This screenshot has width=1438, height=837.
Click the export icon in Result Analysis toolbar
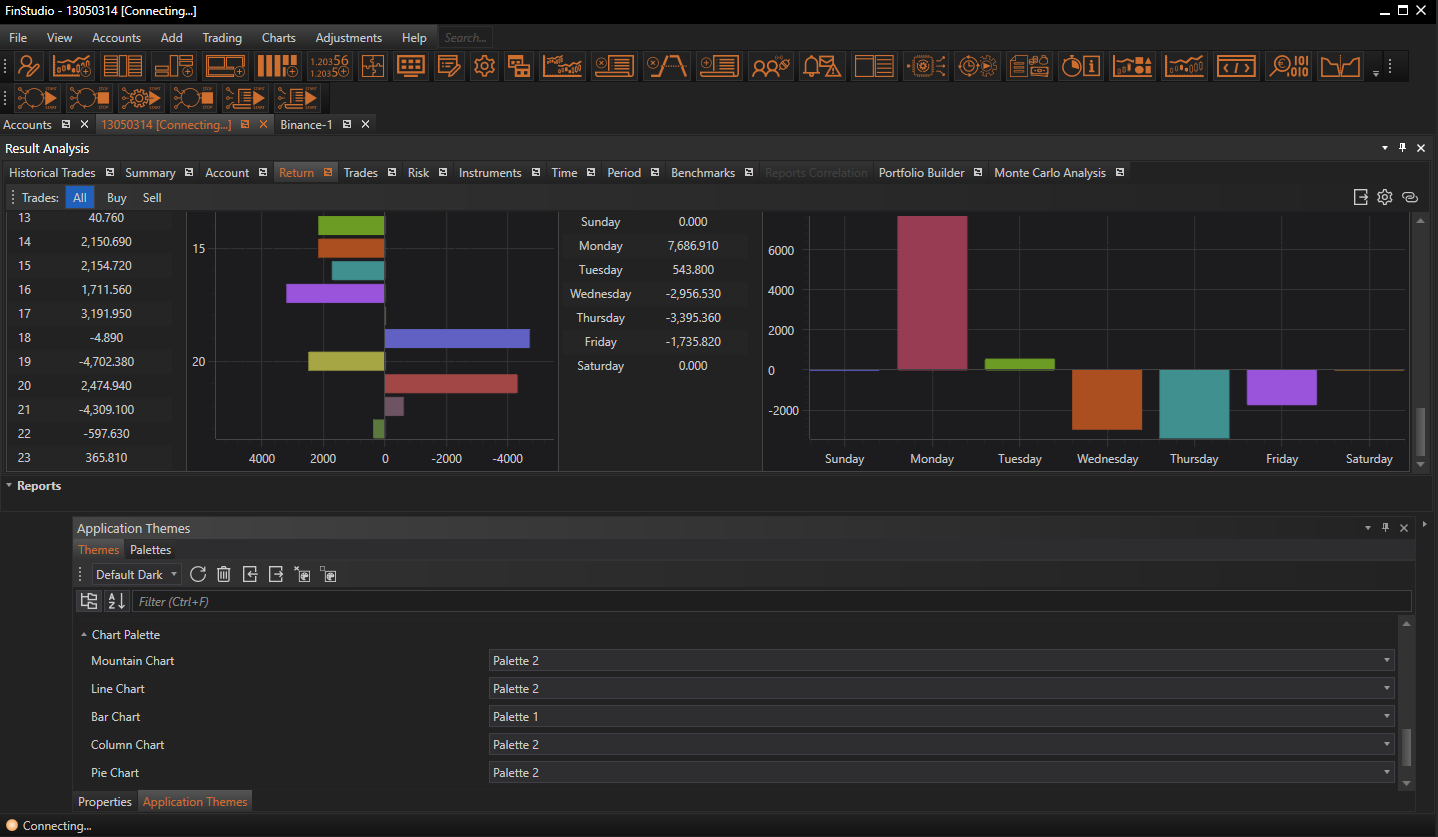pyautogui.click(x=1361, y=197)
